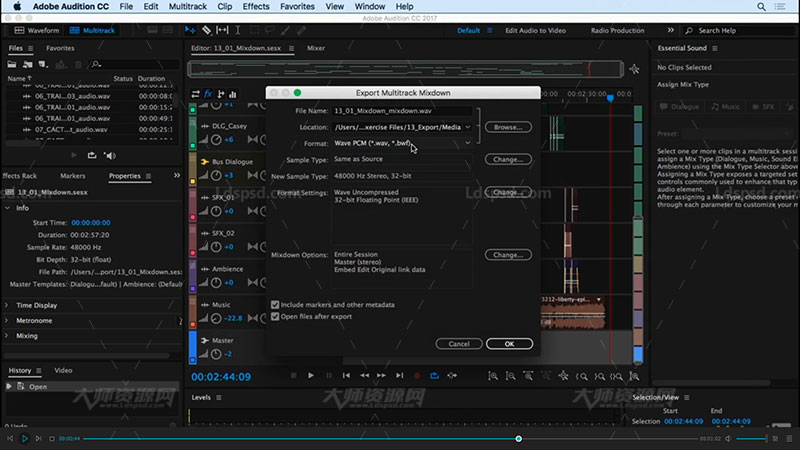
Task: Uncheck Open files after export
Action: click(275, 316)
